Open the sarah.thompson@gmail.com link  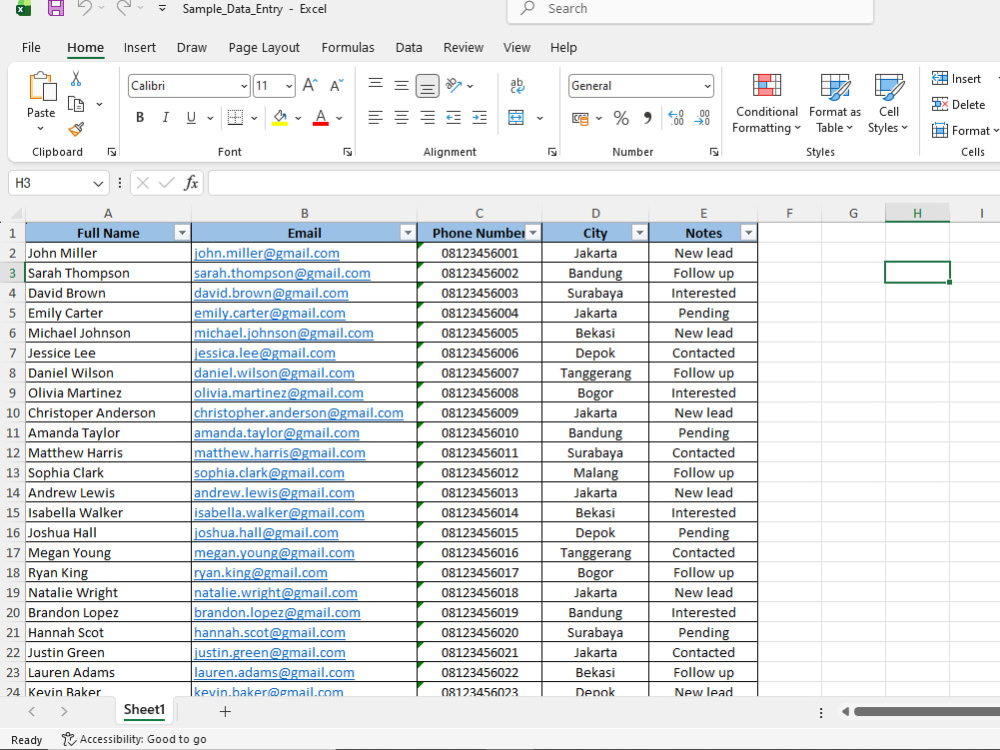click(x=282, y=273)
